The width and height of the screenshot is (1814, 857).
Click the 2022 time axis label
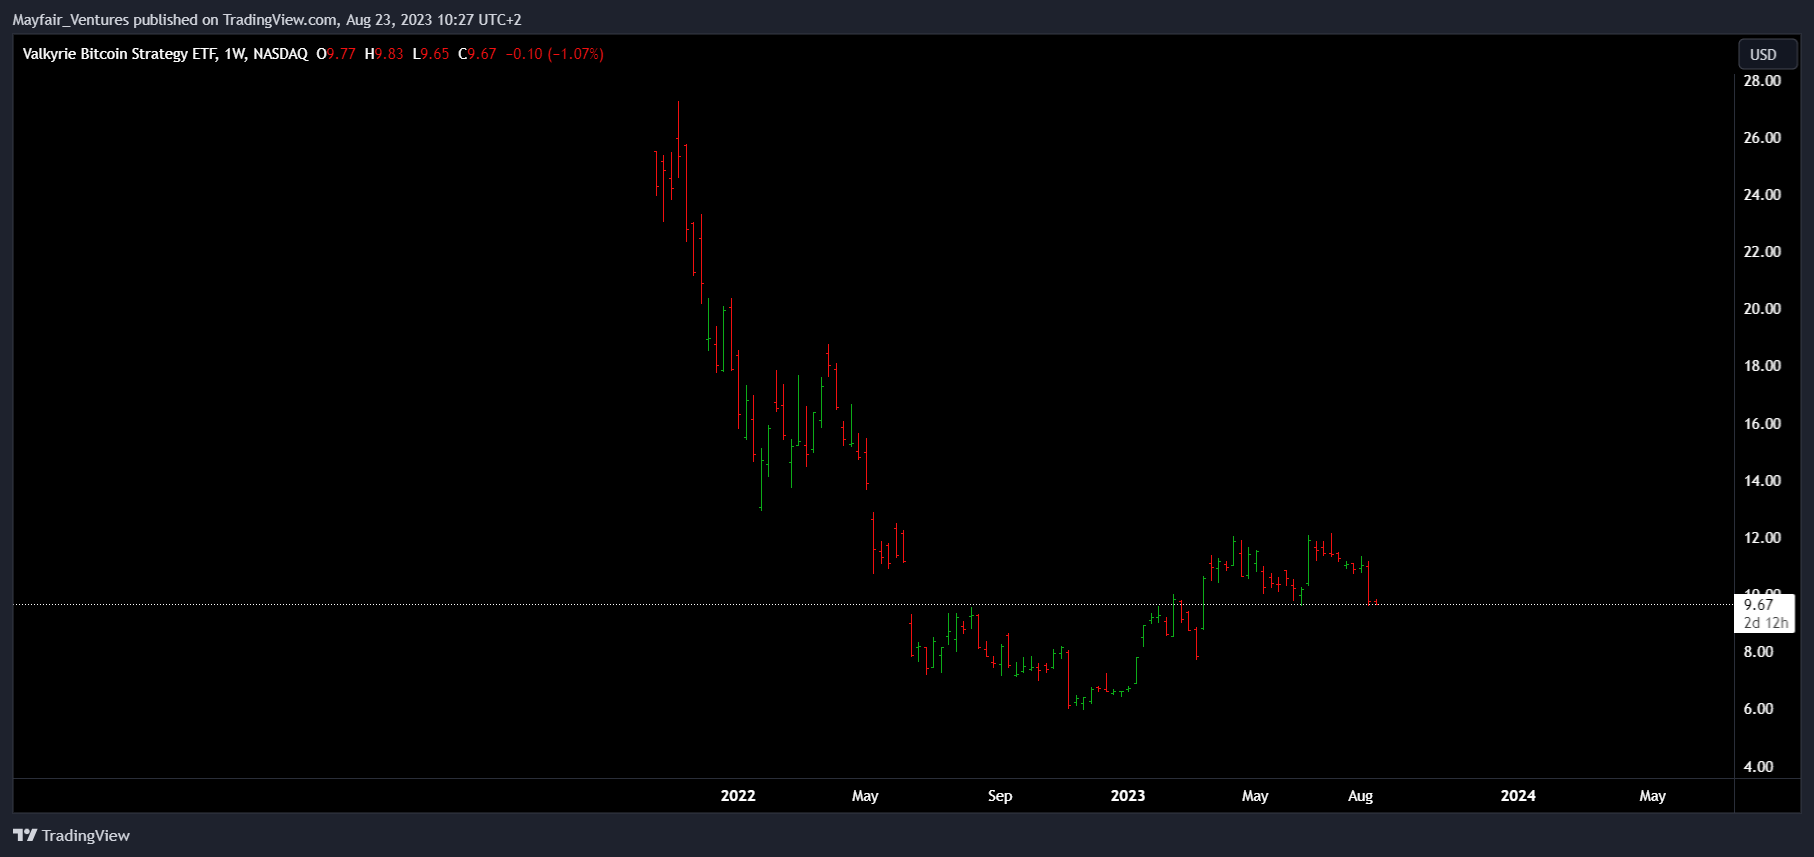738,796
